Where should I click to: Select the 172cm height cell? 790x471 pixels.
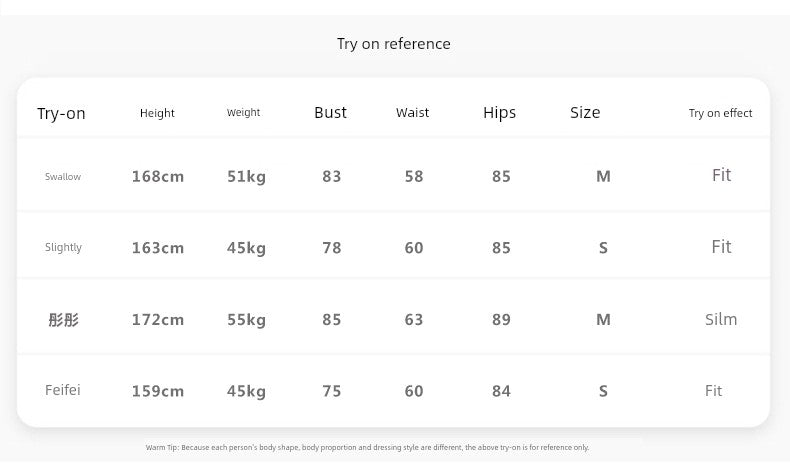click(x=158, y=320)
